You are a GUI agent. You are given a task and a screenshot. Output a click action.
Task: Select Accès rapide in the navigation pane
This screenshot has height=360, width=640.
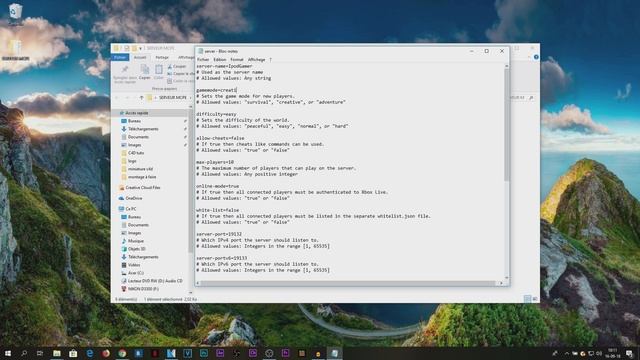tap(137, 113)
